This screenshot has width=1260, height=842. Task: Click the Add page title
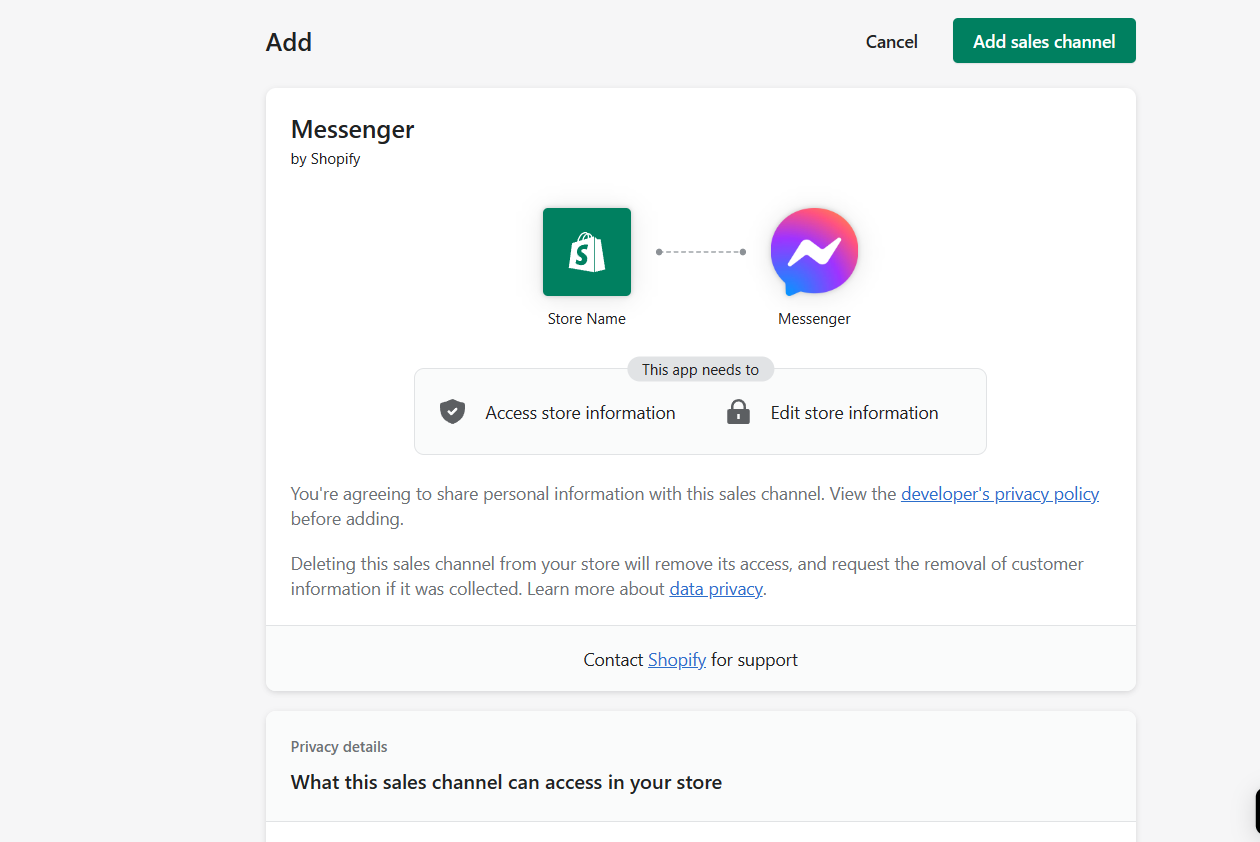tap(289, 42)
